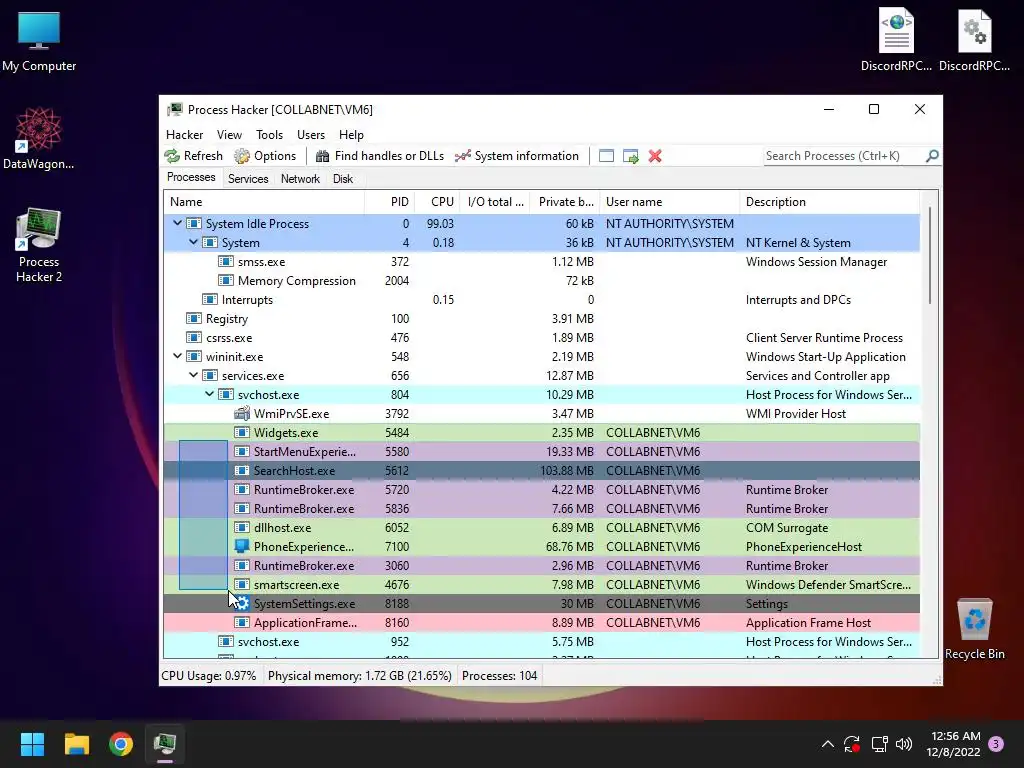Image resolution: width=1024 pixels, height=768 pixels.
Task: Open My Computer desktop icon
Action: coord(39,42)
